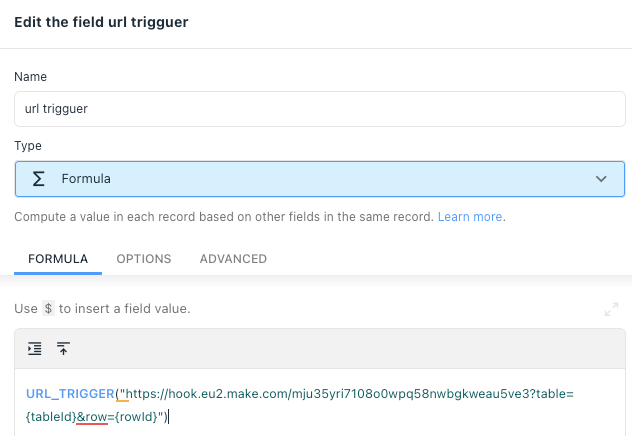Click the indent formula icon in editor toolbar
The width and height of the screenshot is (632, 436).
click(x=35, y=349)
